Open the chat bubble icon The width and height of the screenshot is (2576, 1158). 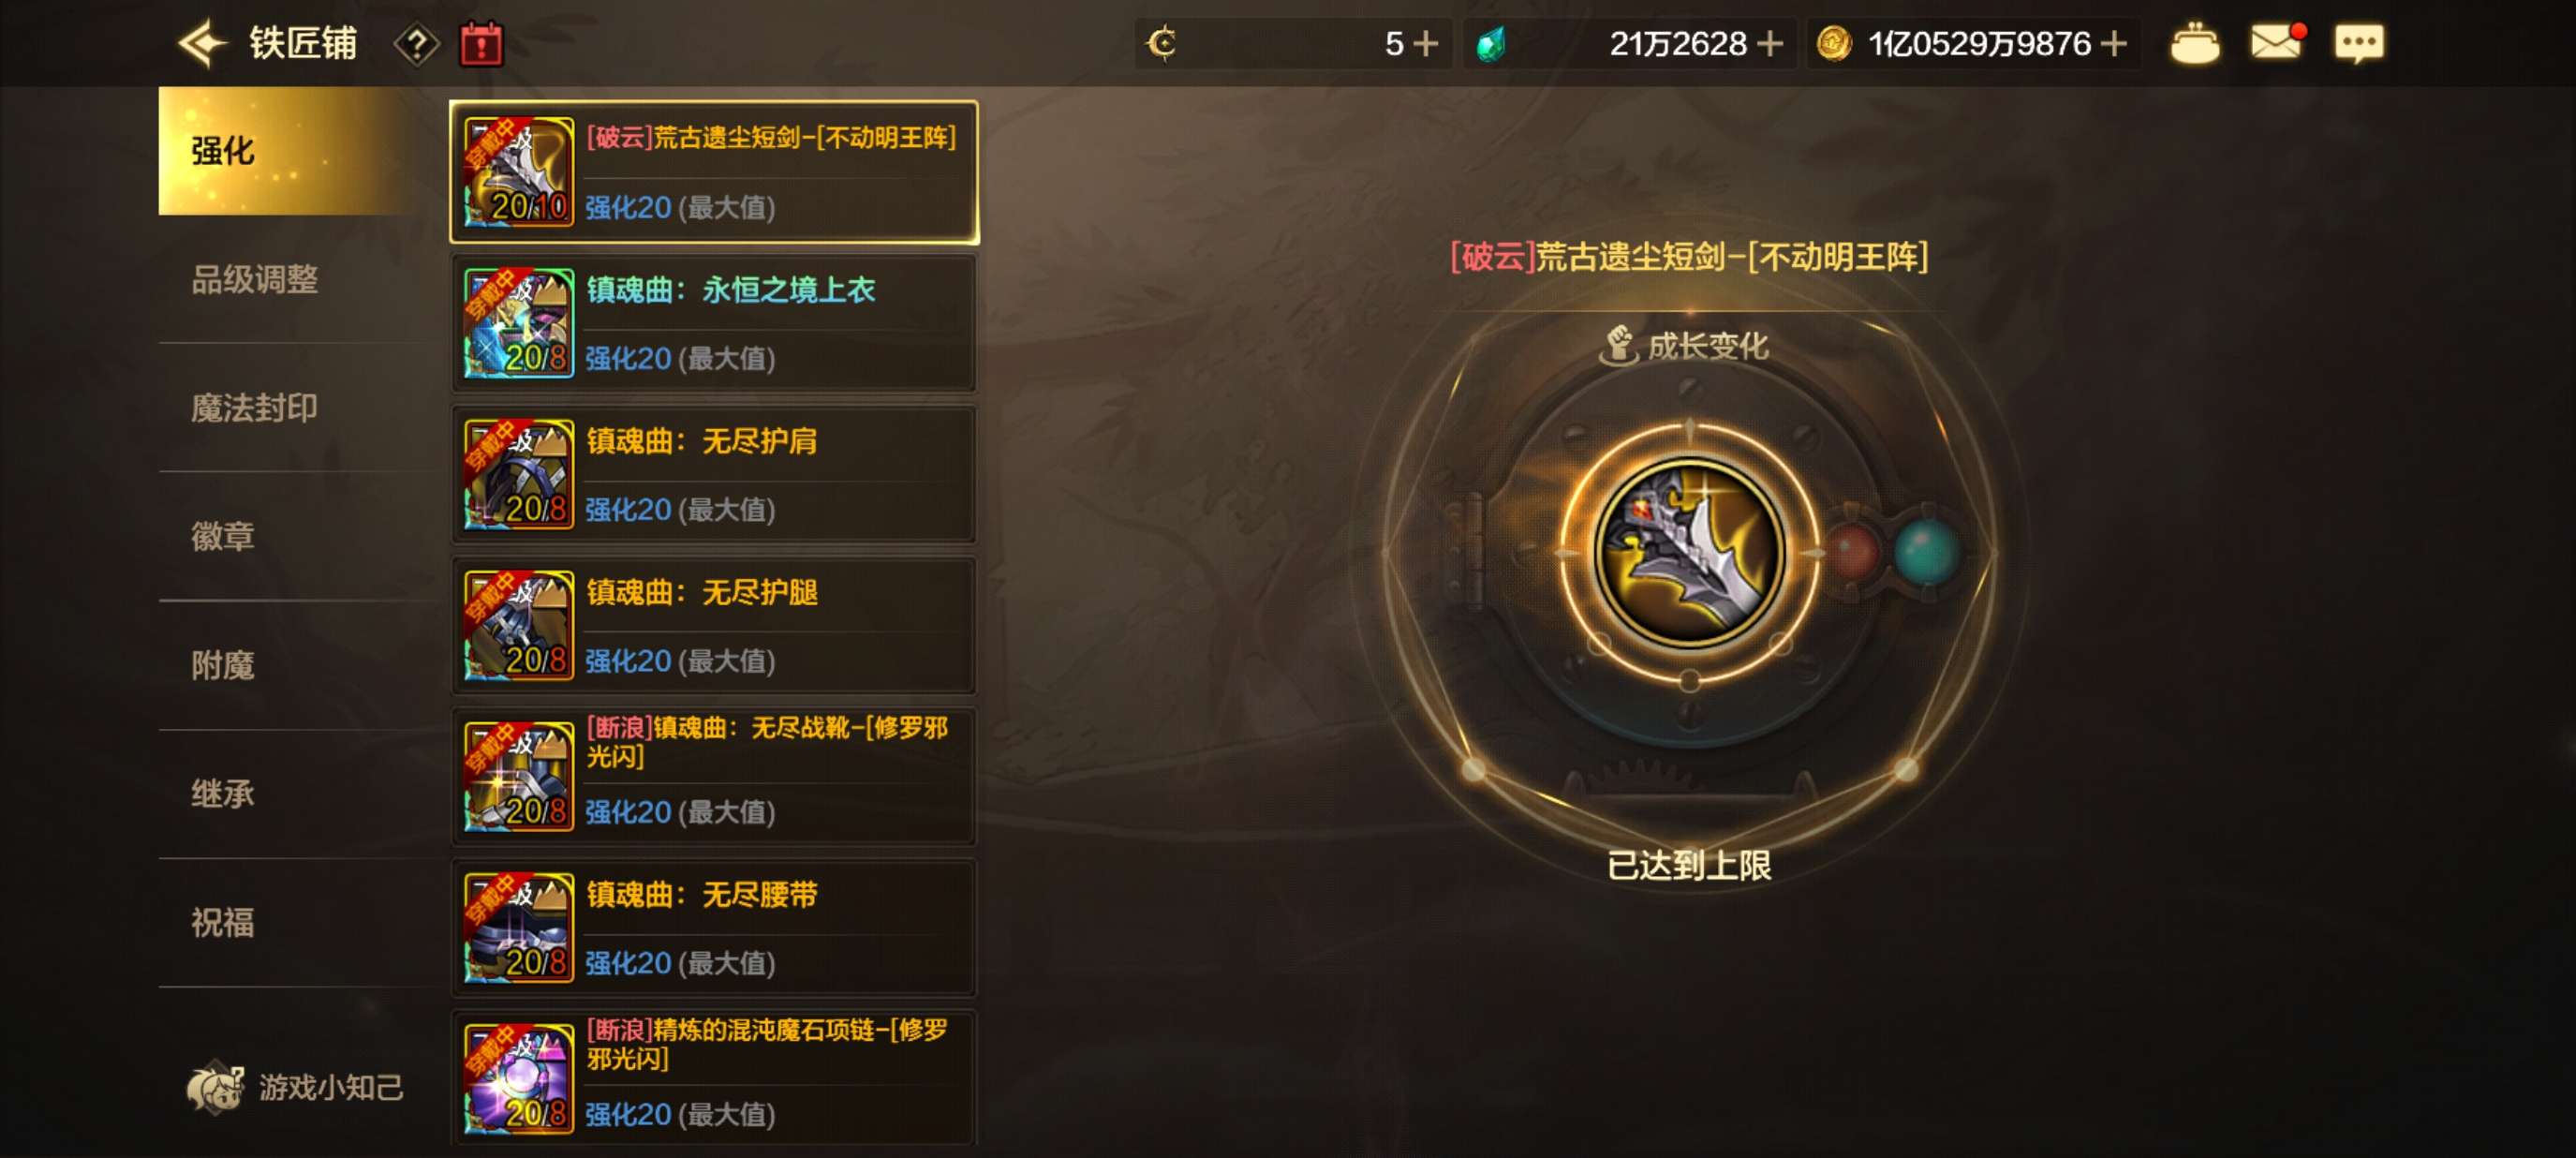coord(2359,44)
